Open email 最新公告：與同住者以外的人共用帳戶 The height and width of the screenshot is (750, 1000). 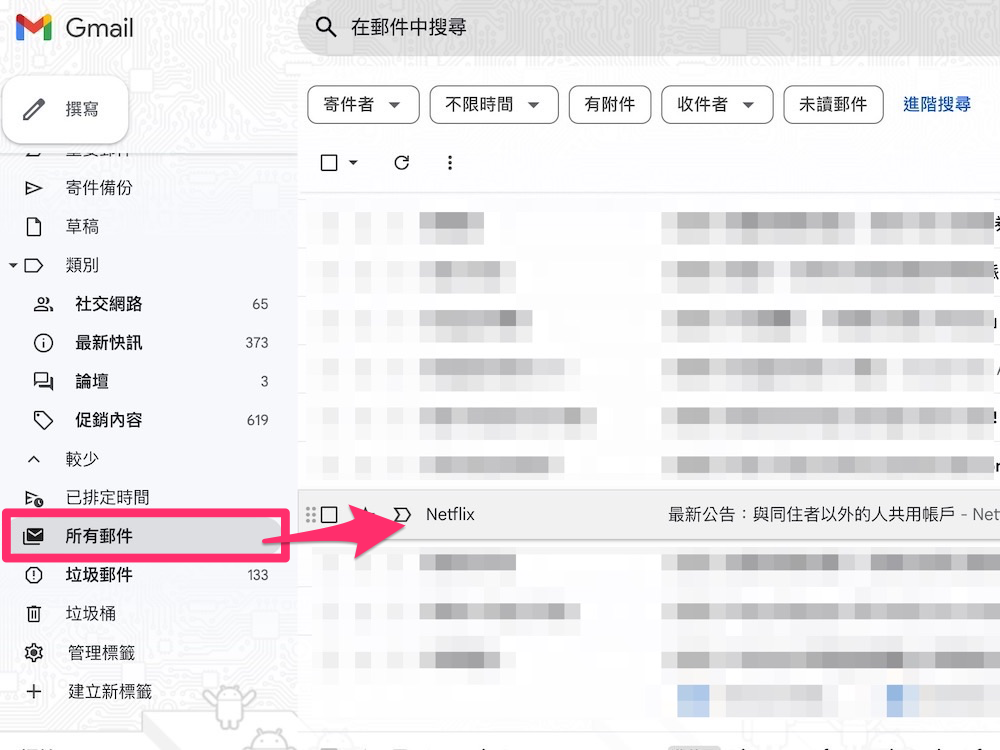[x=811, y=515]
